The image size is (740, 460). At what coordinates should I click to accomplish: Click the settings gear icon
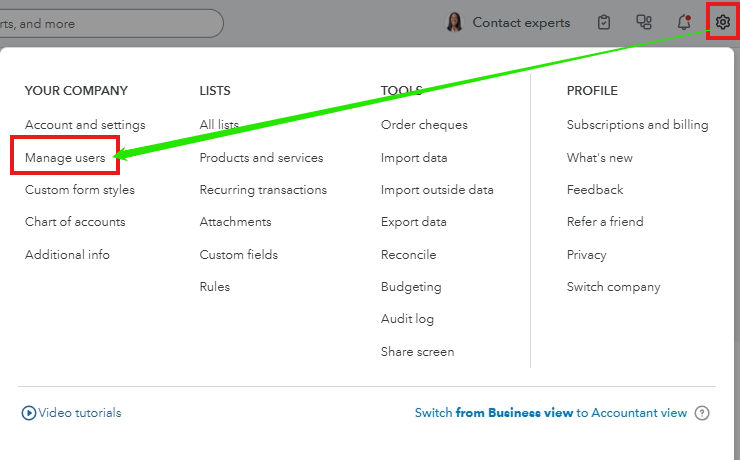pyautogui.click(x=723, y=22)
